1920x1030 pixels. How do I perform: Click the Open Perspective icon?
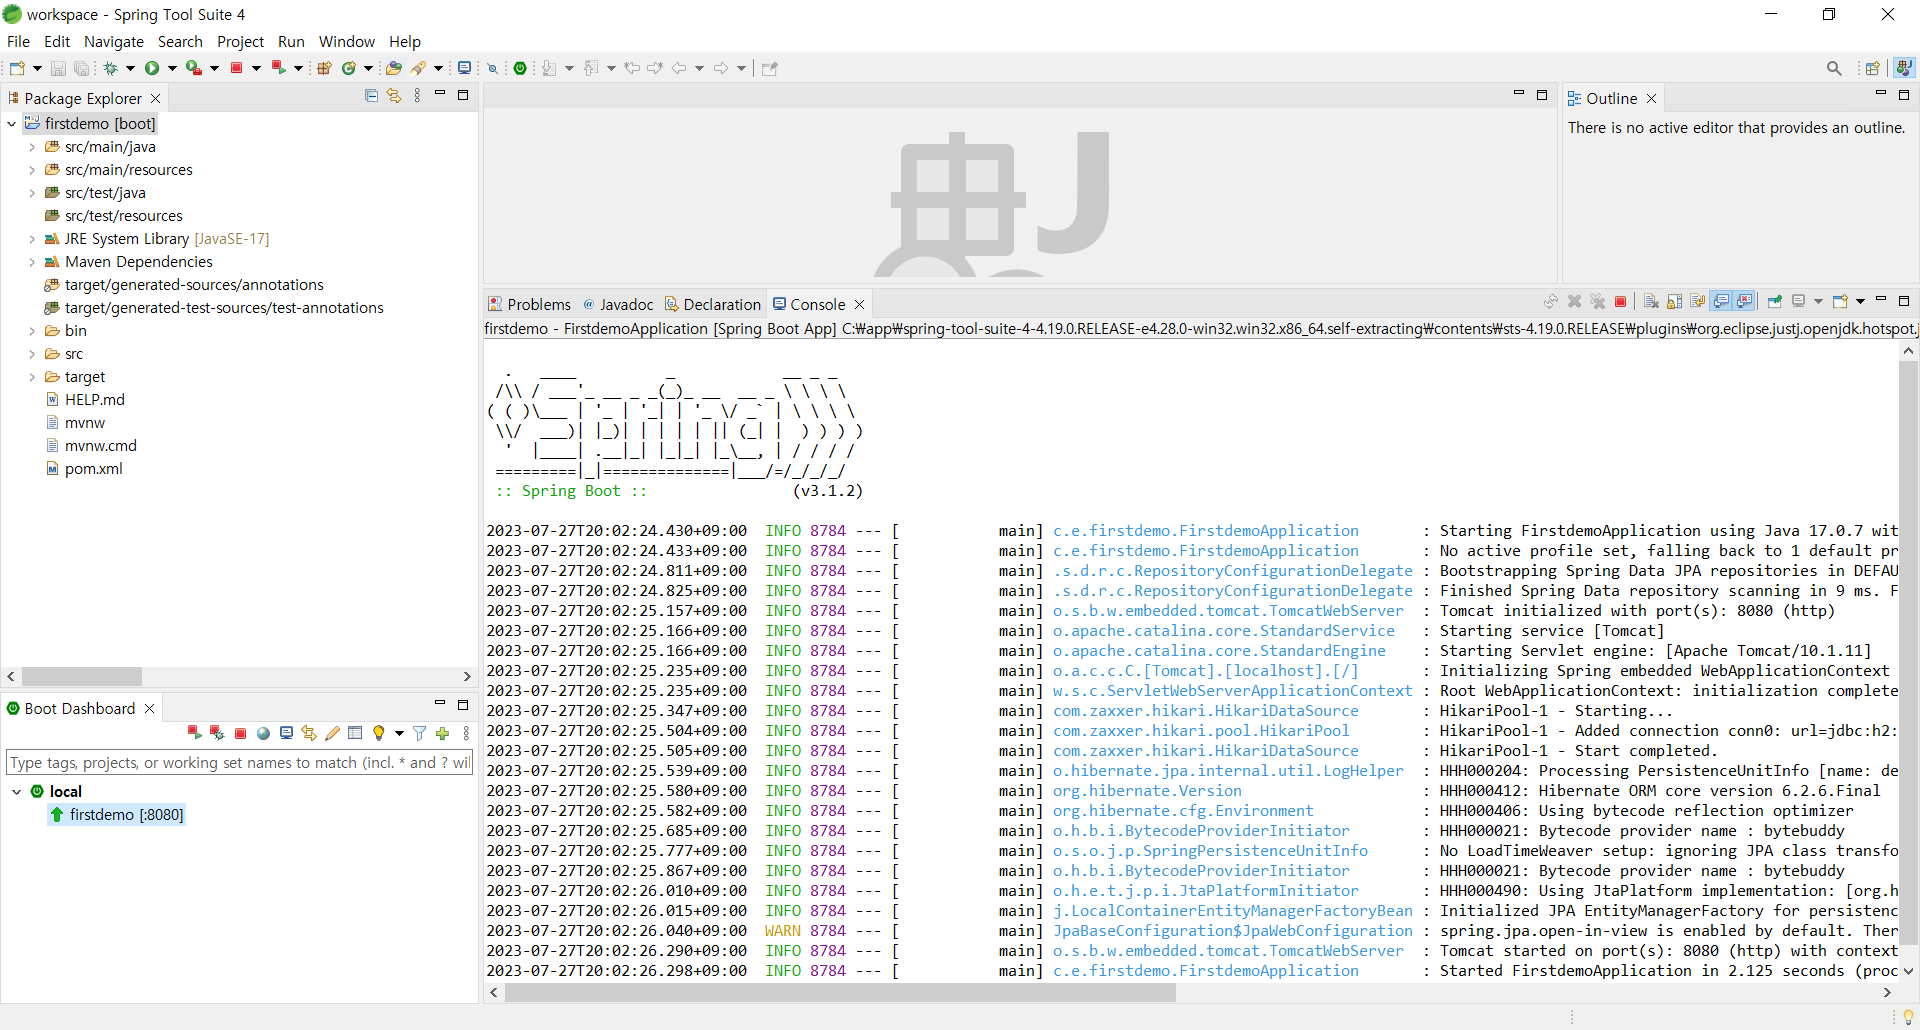pyautogui.click(x=1873, y=68)
